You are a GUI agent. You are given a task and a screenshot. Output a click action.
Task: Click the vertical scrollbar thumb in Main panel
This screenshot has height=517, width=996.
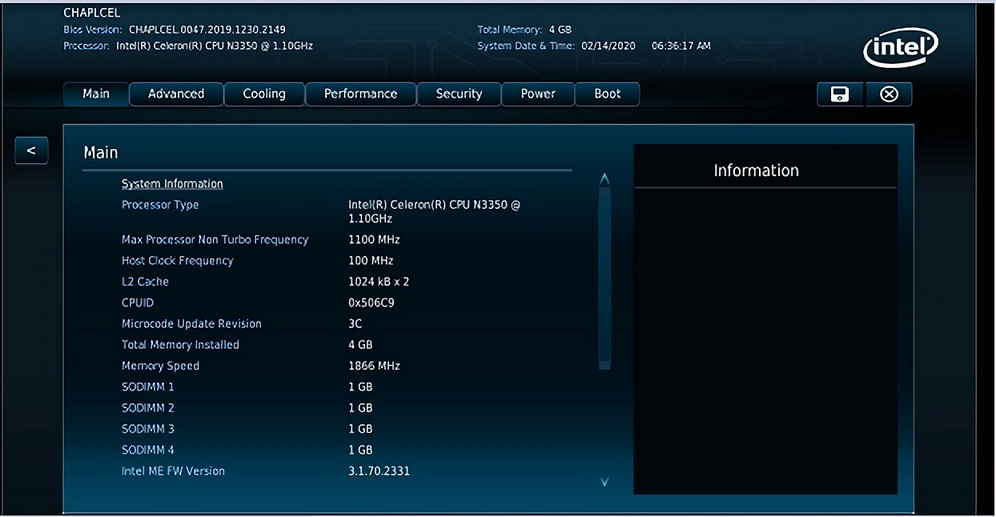pos(605,278)
